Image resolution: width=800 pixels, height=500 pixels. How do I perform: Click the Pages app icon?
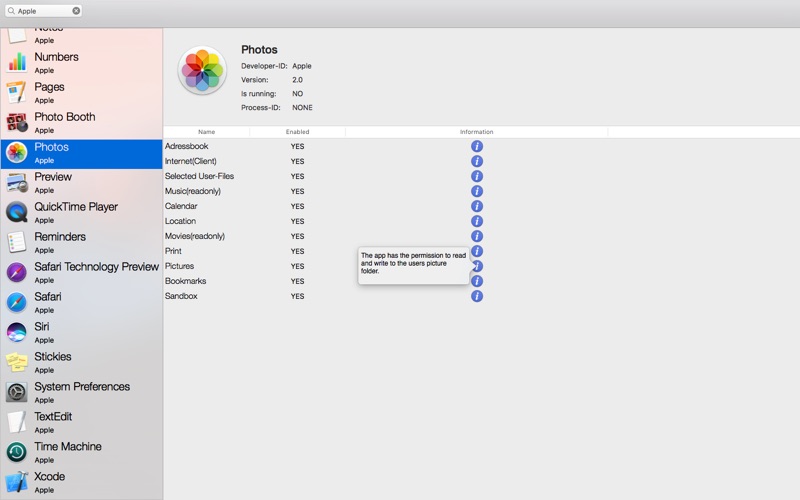(17, 92)
